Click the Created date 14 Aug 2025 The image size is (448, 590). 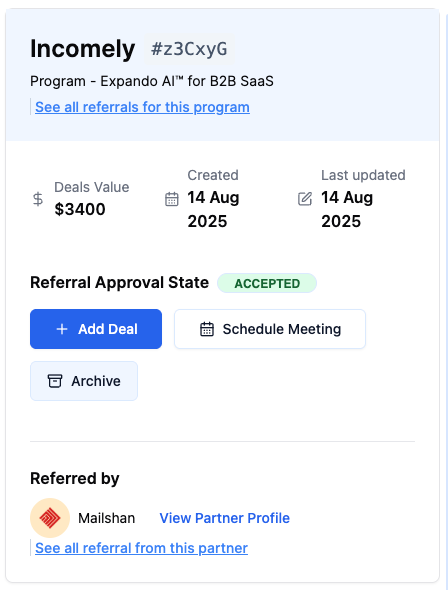213,209
